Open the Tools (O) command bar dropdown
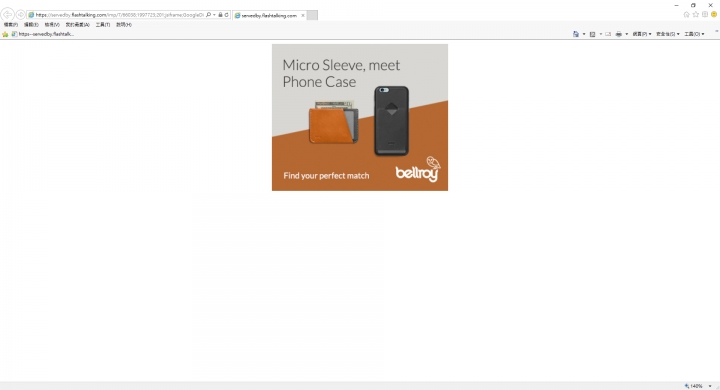 tap(694, 34)
